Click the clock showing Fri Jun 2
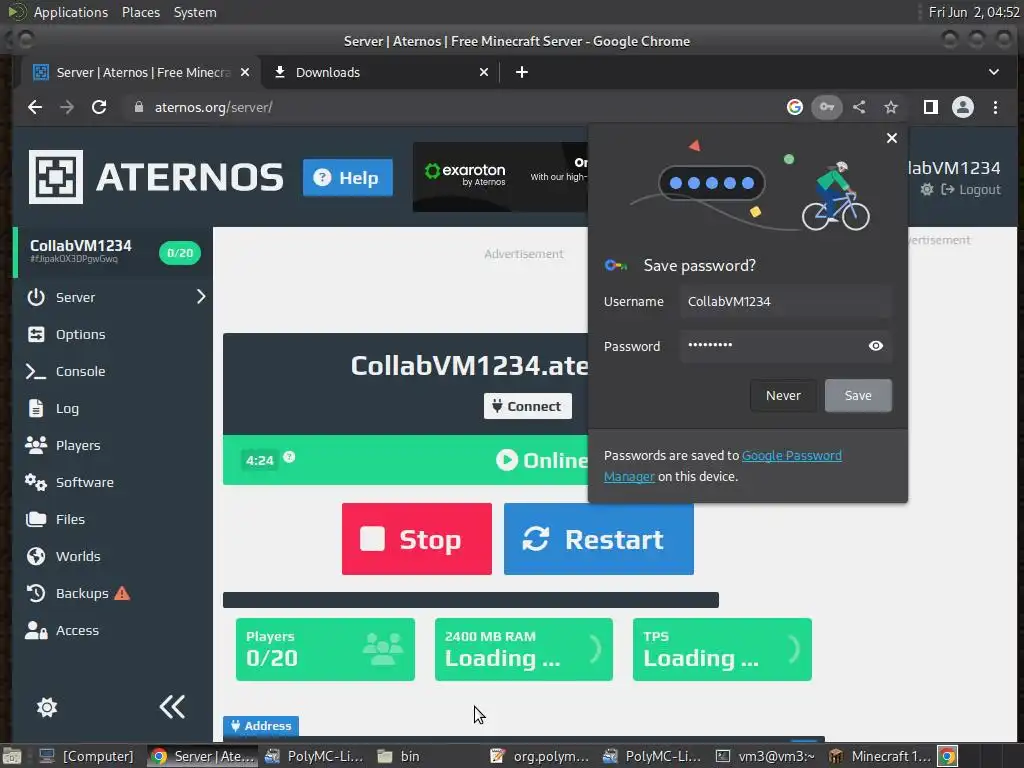 pos(974,12)
